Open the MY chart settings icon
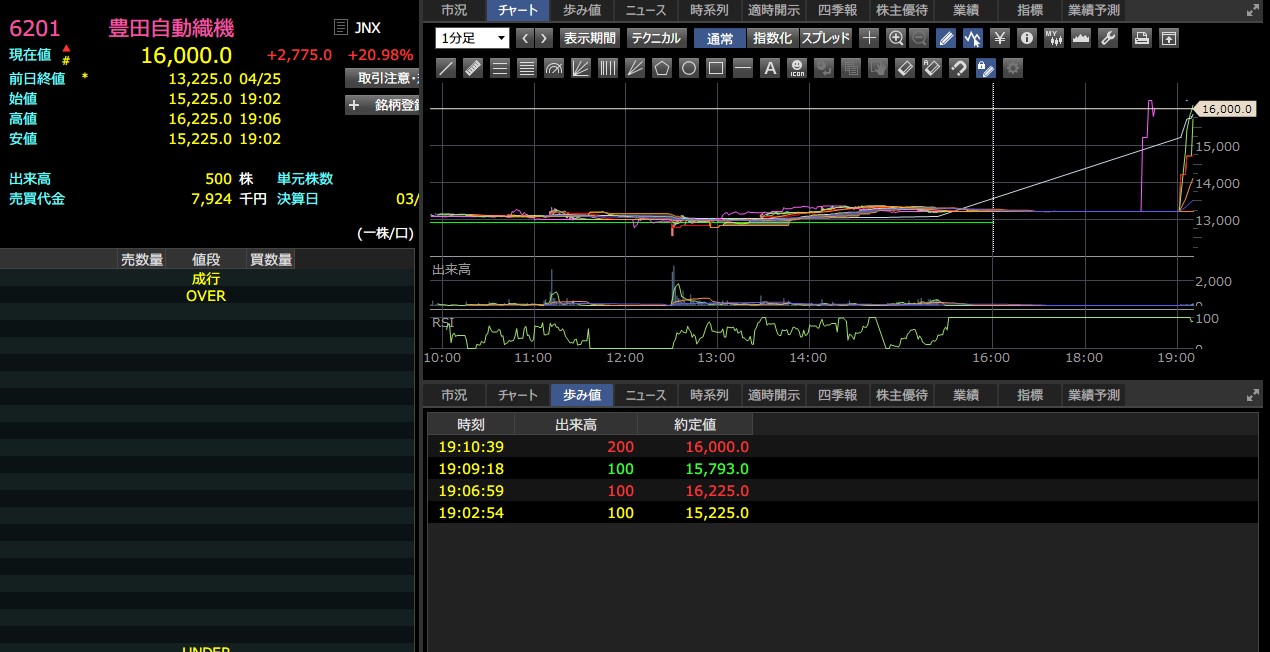This screenshot has width=1270, height=652. pyautogui.click(x=1053, y=38)
